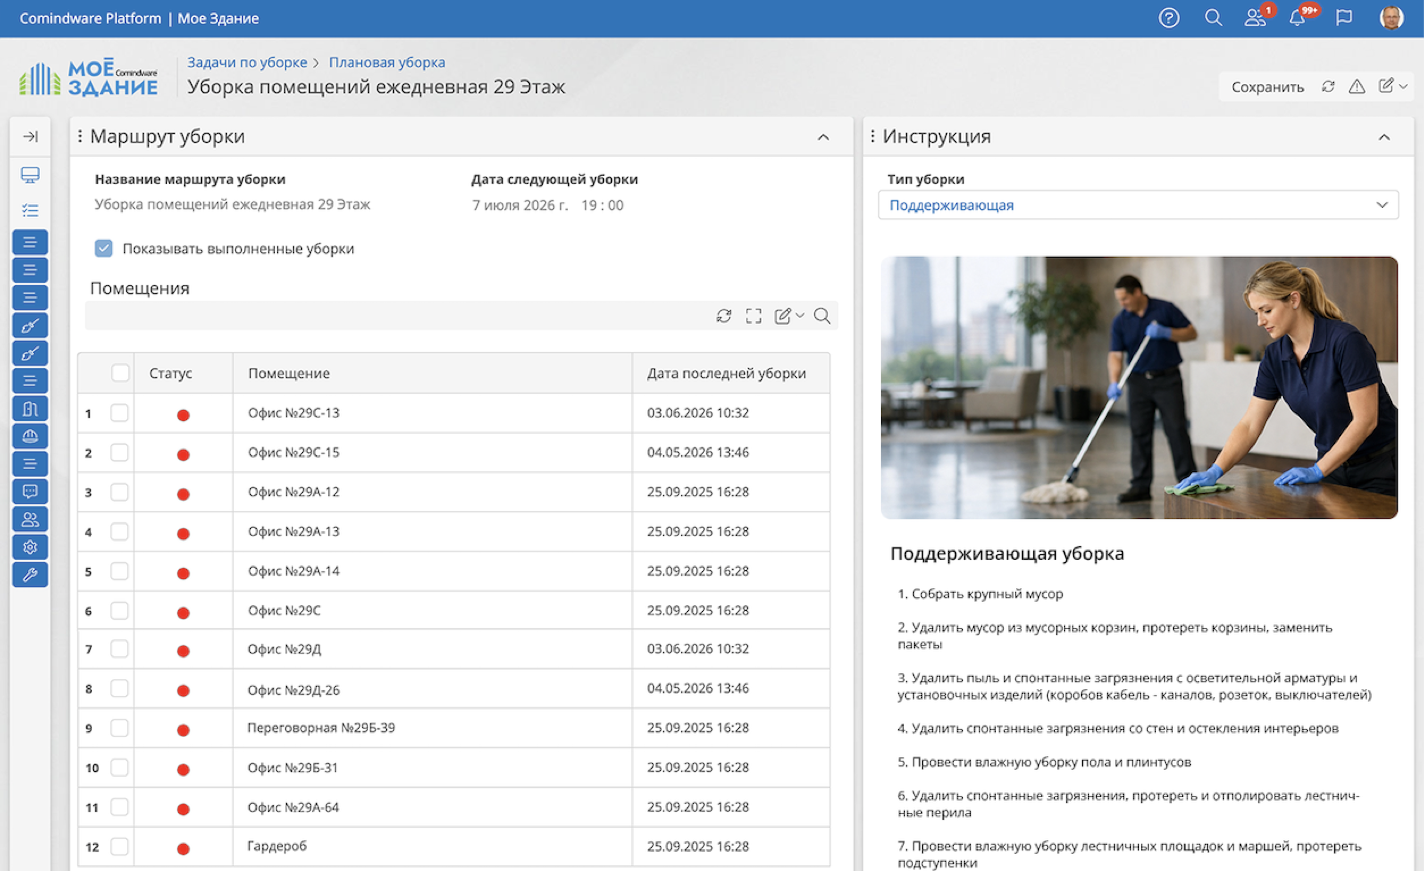Check the row for Офис №29А-12
Screen dimensions: 1424x871
(x=119, y=492)
